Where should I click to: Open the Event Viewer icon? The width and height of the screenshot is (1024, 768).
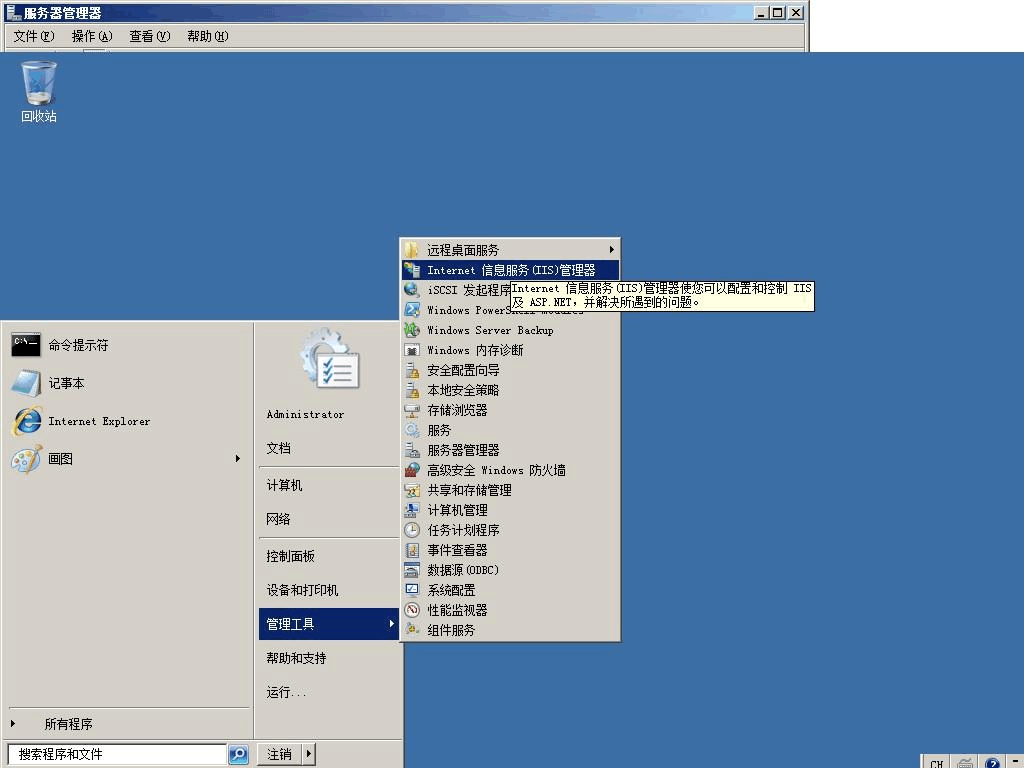(411, 550)
